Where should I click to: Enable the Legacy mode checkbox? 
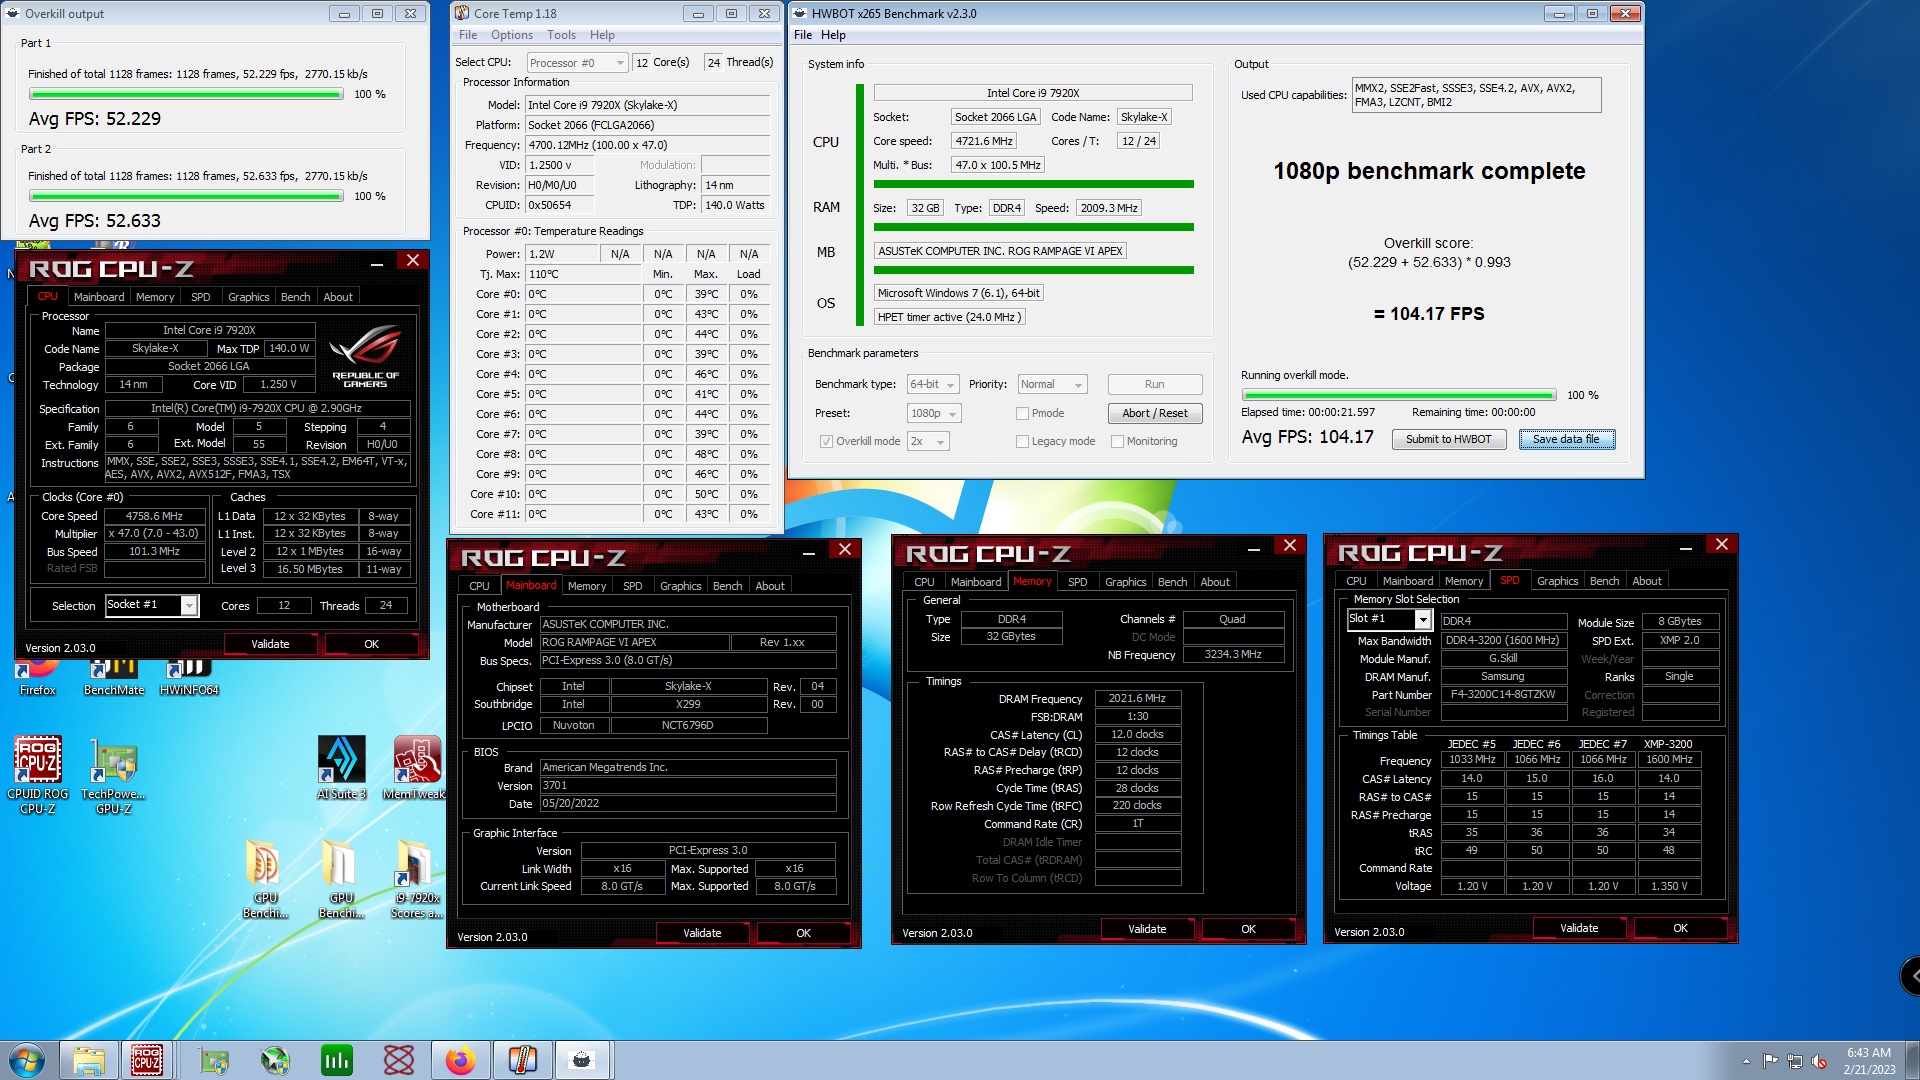(x=1022, y=441)
